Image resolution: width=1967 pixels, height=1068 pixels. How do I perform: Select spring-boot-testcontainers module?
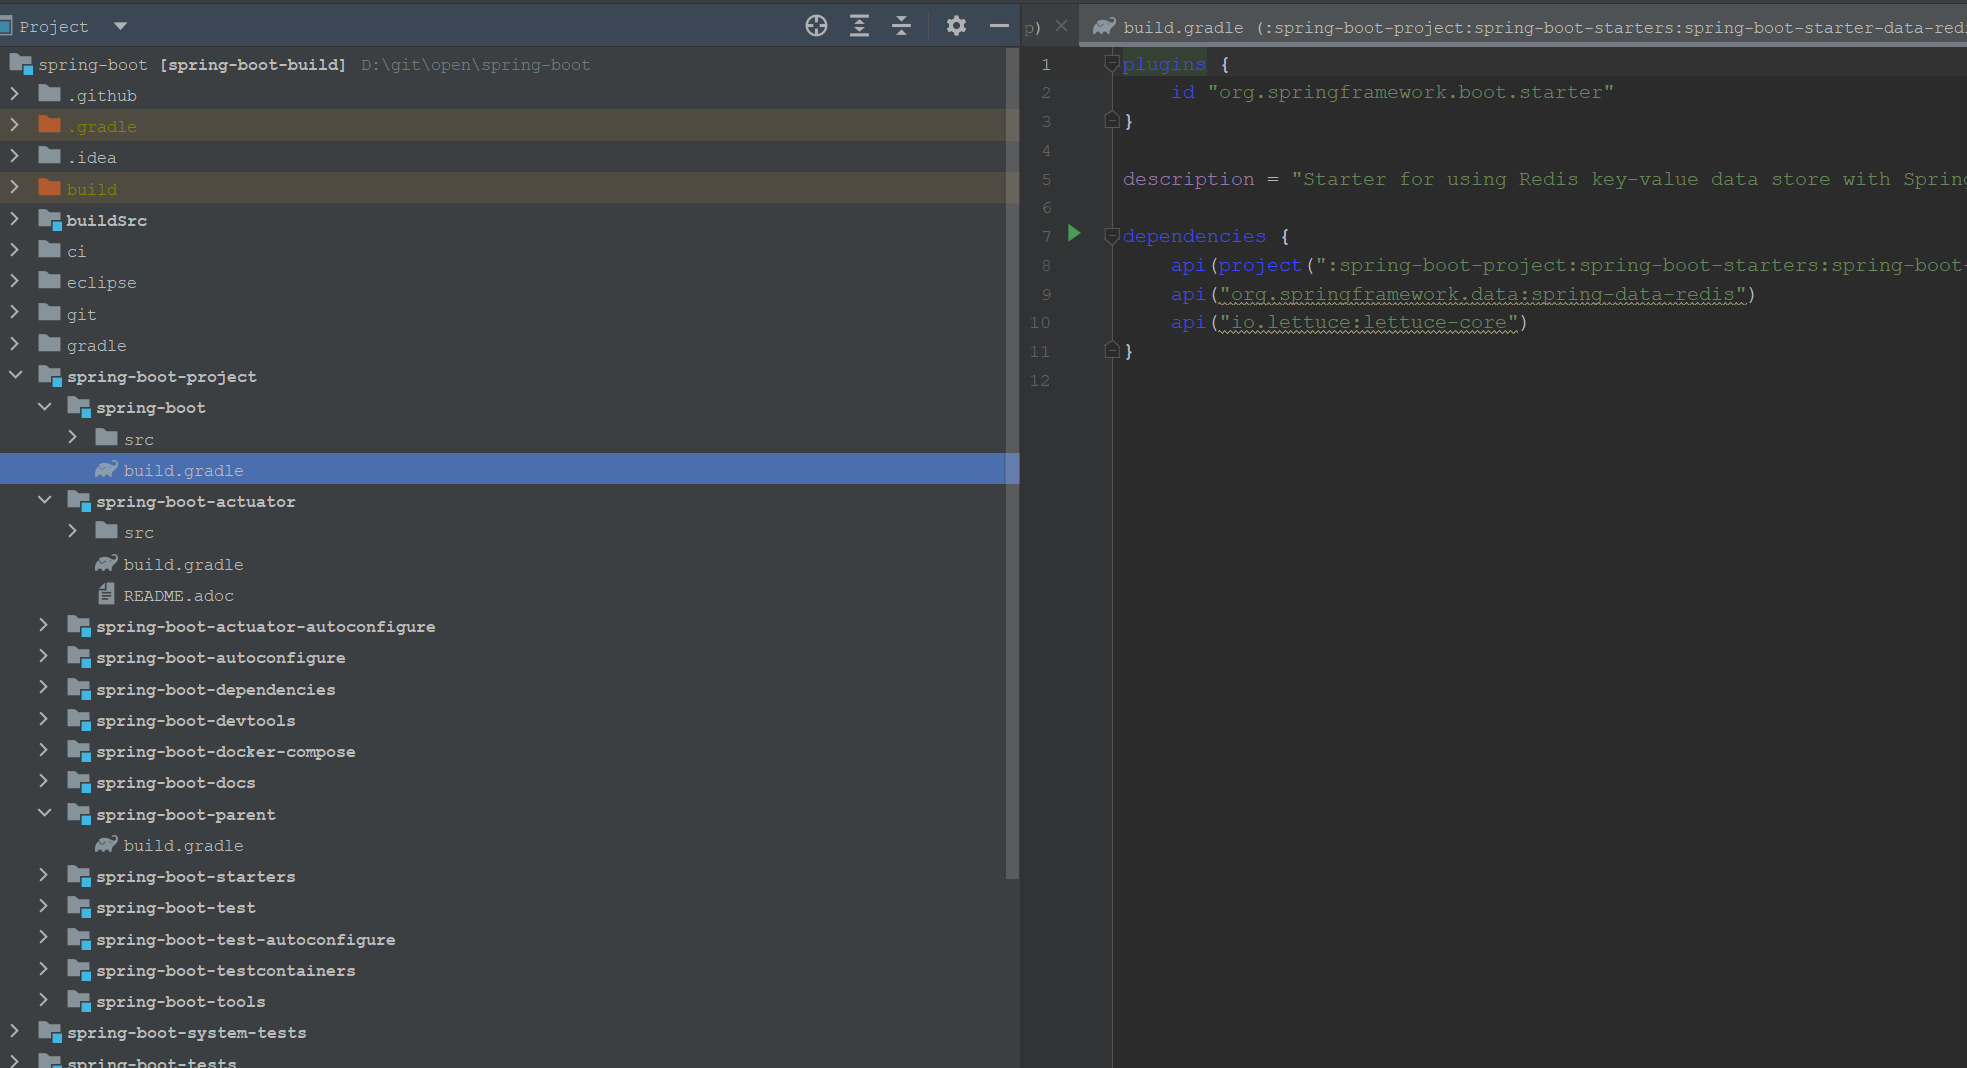(225, 970)
